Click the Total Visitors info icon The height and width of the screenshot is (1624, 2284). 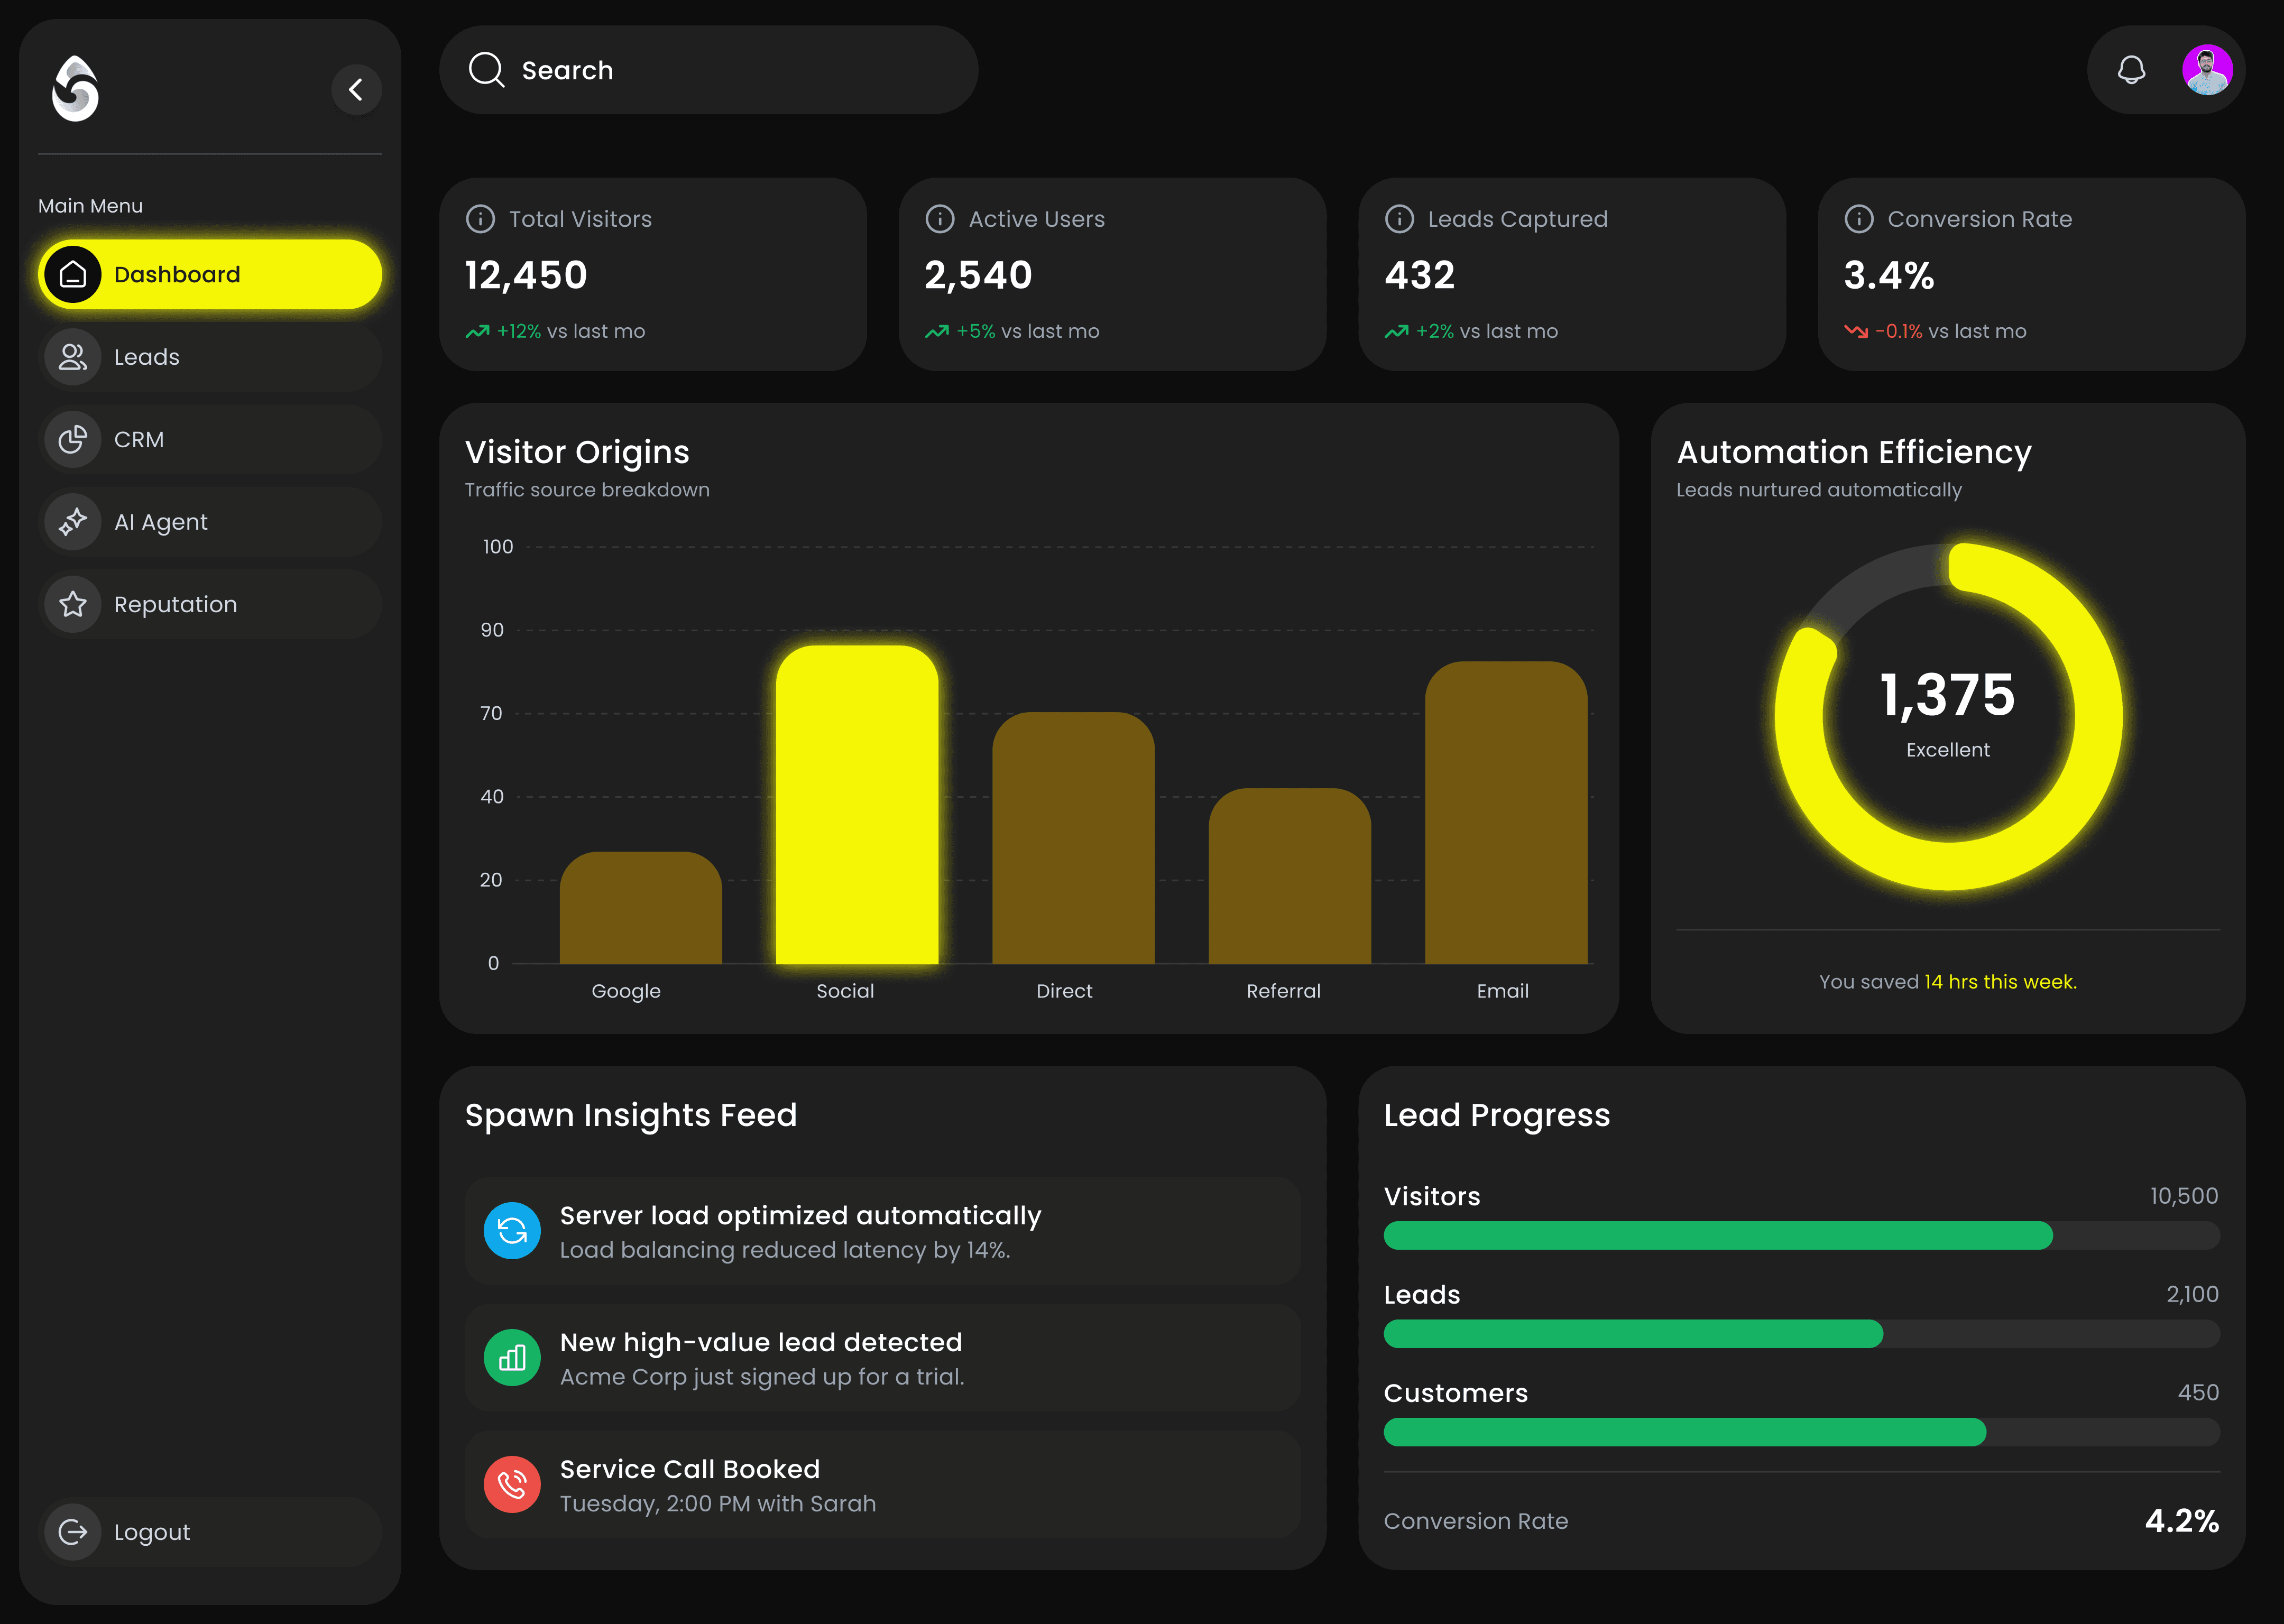[x=480, y=219]
